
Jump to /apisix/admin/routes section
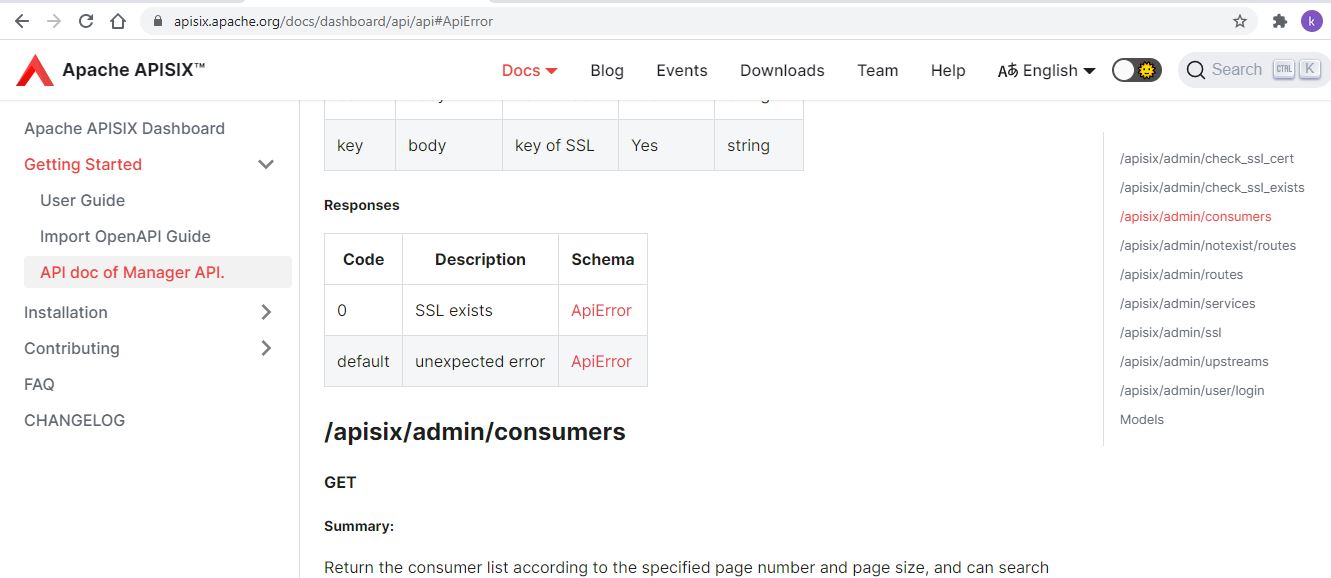pyautogui.click(x=1182, y=274)
